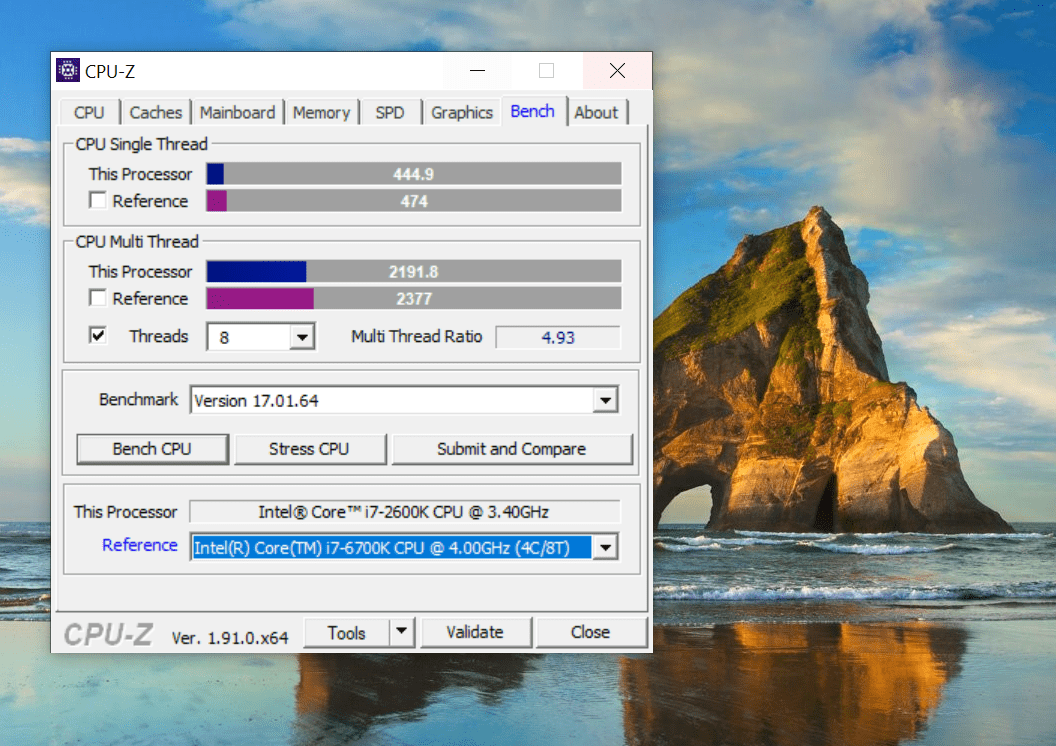Minimize the CPU-Z window
The height and width of the screenshot is (746, 1056).
coord(477,71)
